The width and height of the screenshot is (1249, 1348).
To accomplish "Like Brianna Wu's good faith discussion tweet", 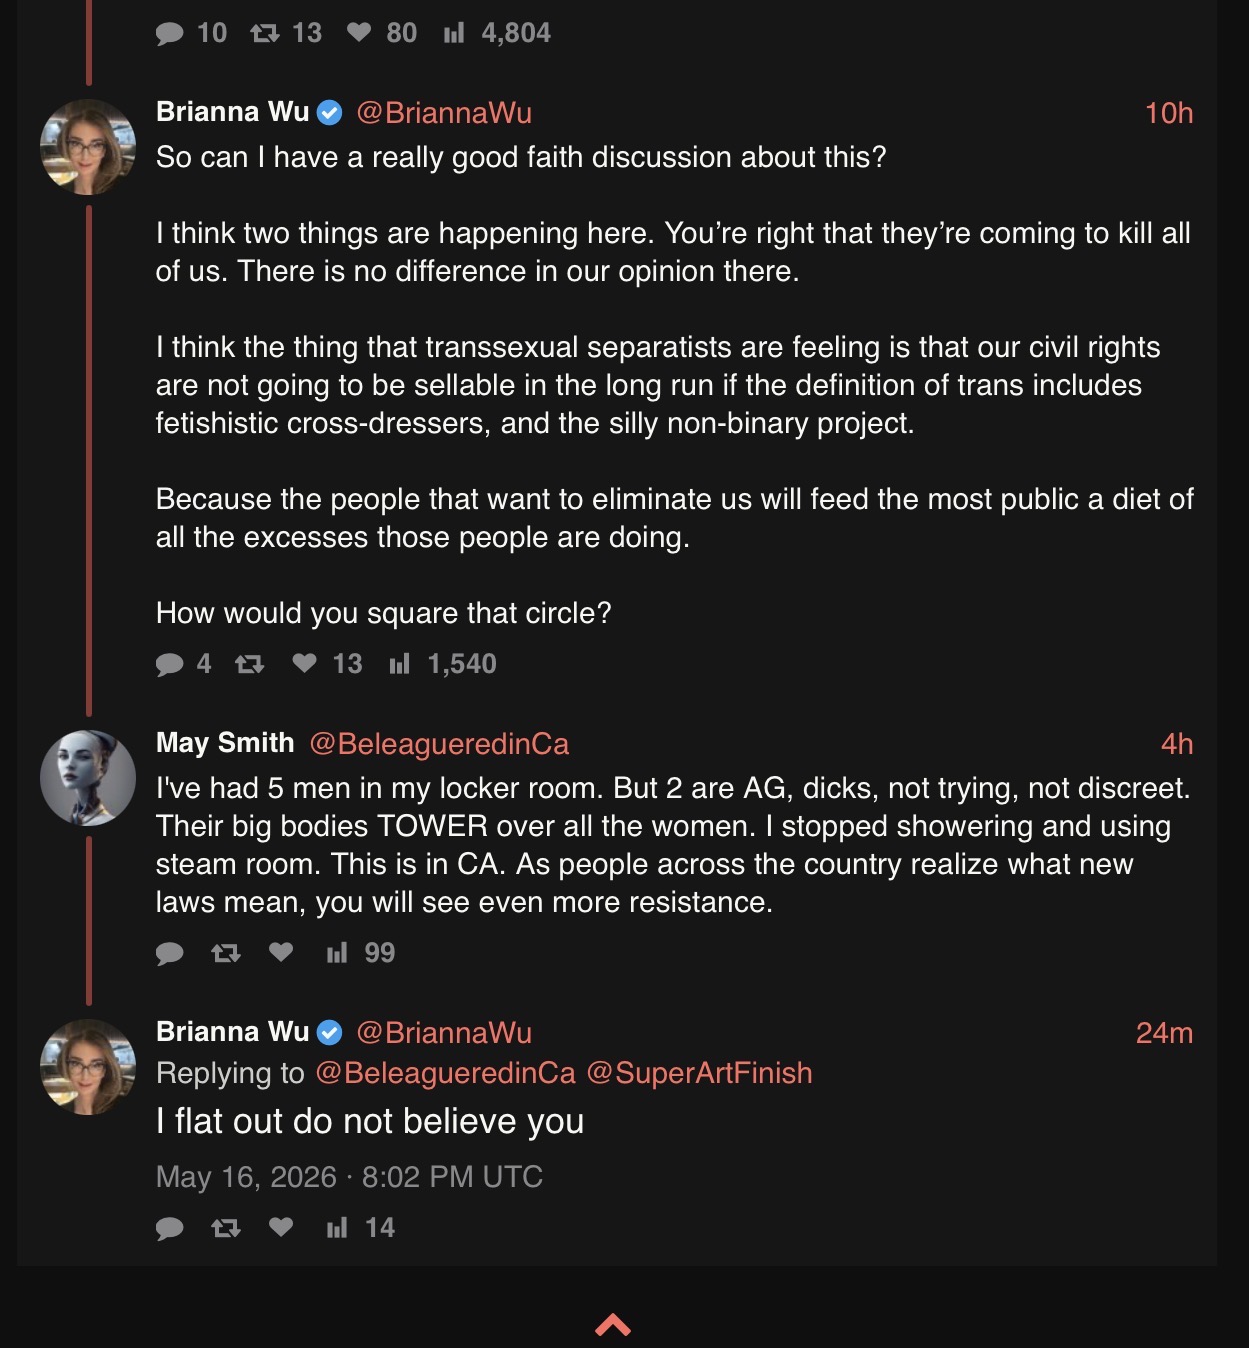I will click(x=304, y=663).
